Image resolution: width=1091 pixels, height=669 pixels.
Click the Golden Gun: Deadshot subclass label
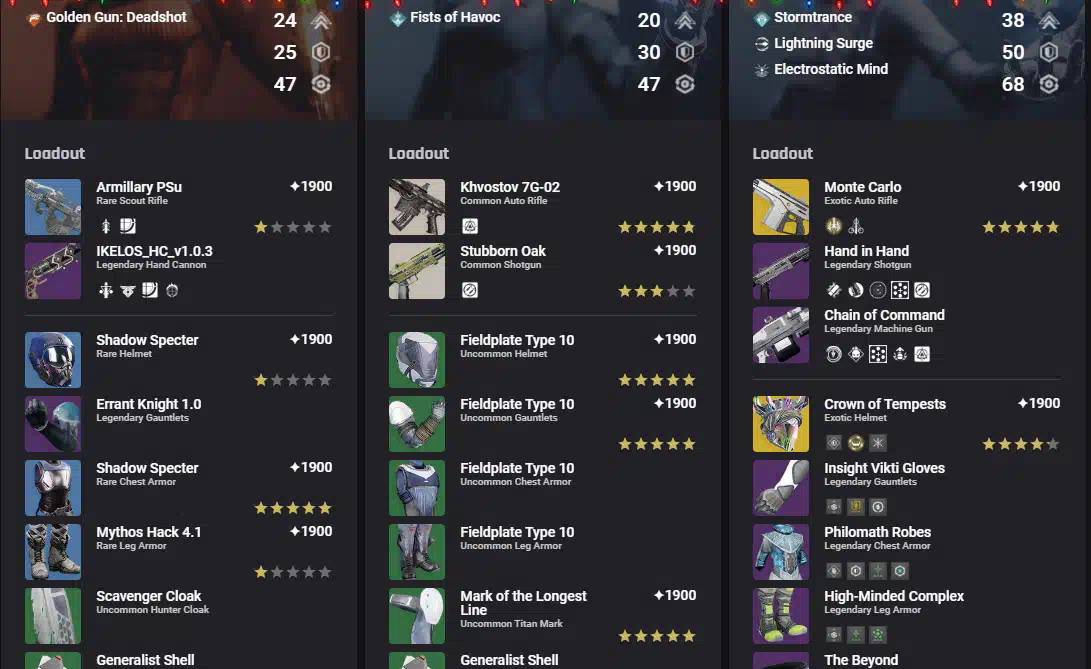[116, 17]
